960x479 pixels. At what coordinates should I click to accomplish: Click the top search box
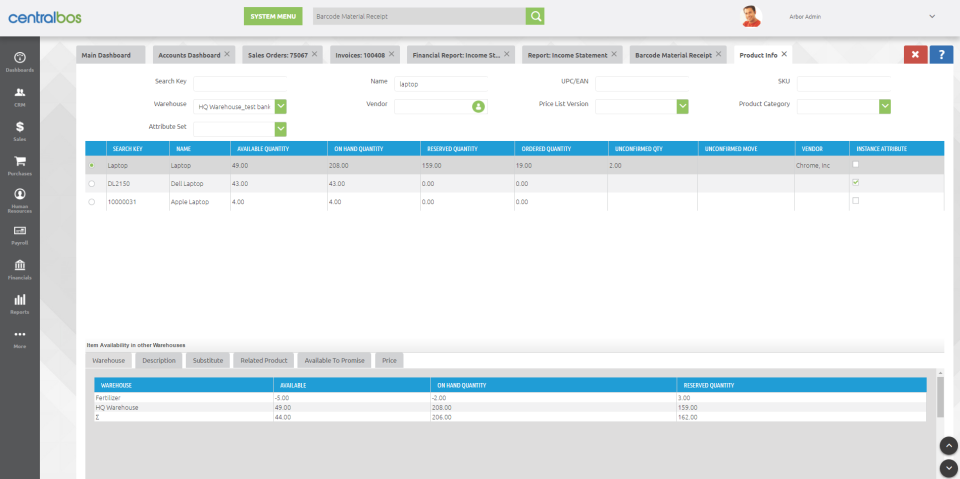tap(419, 17)
